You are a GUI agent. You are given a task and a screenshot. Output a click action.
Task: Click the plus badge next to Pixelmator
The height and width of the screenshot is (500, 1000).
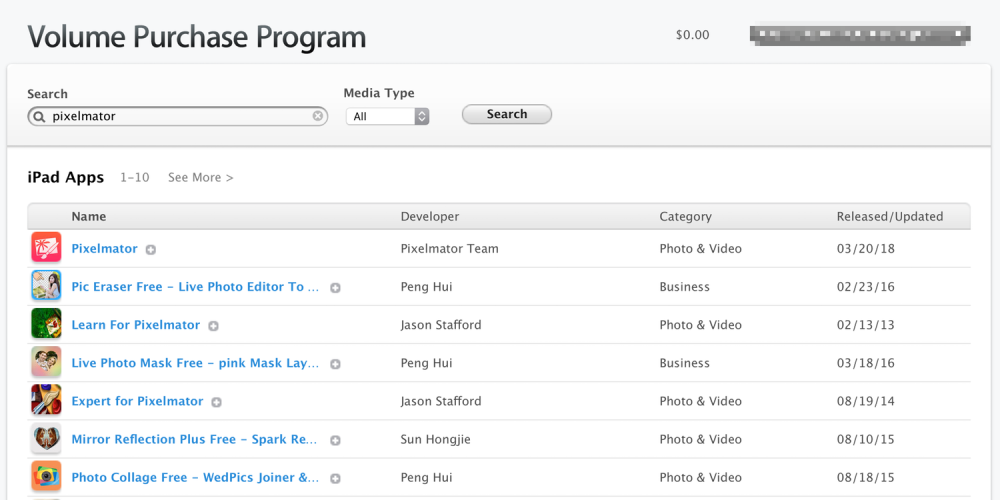(x=151, y=250)
